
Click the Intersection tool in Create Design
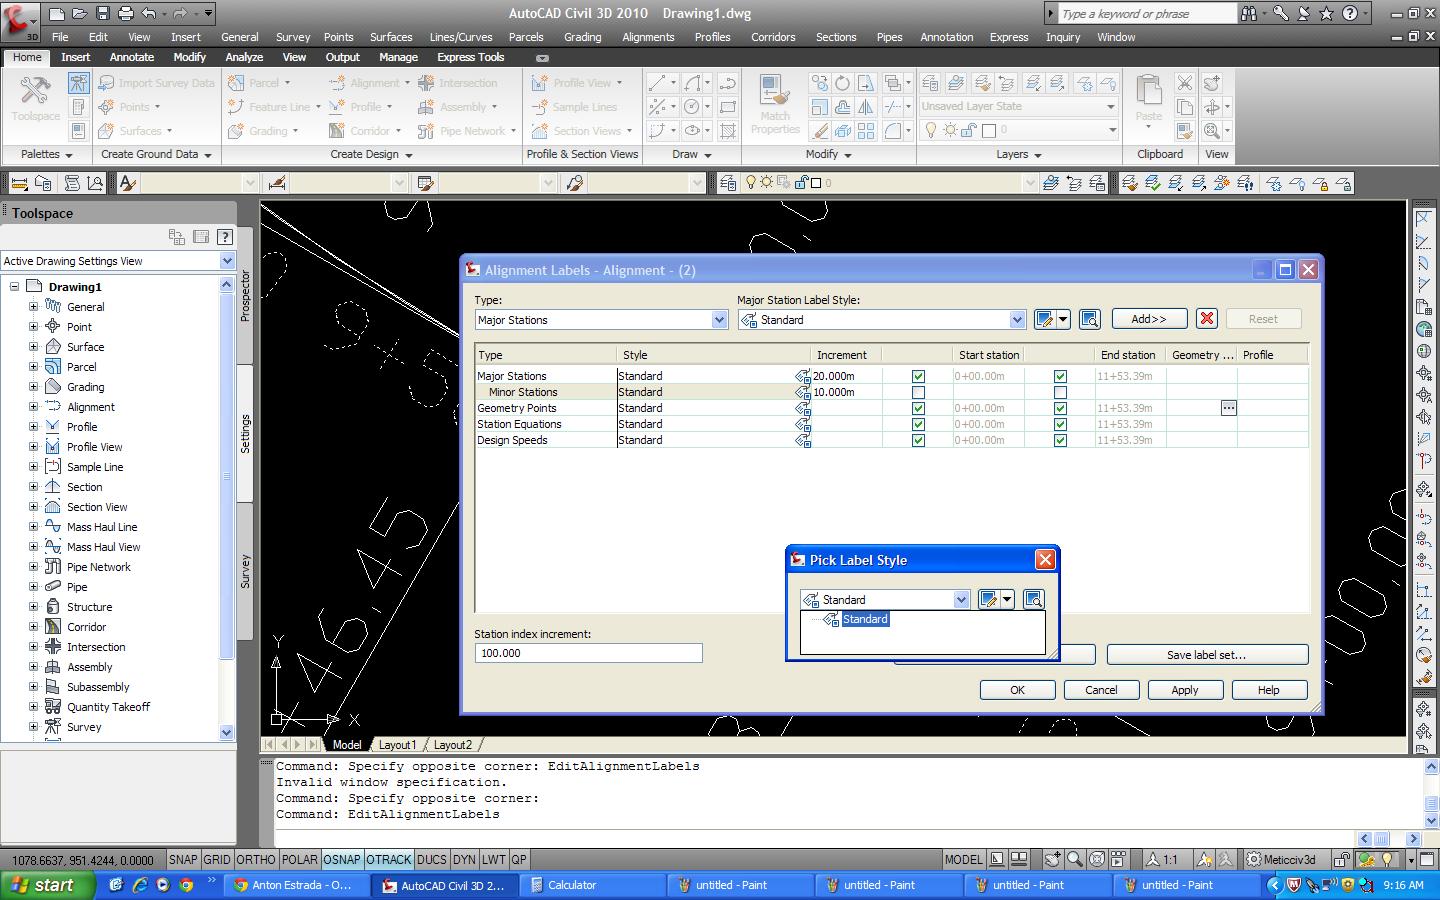pyautogui.click(x=458, y=83)
